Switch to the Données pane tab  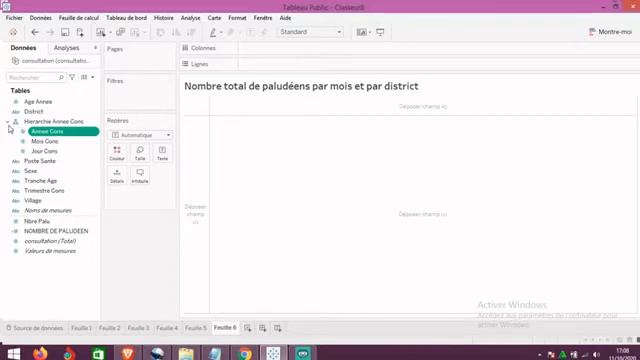tap(23, 48)
